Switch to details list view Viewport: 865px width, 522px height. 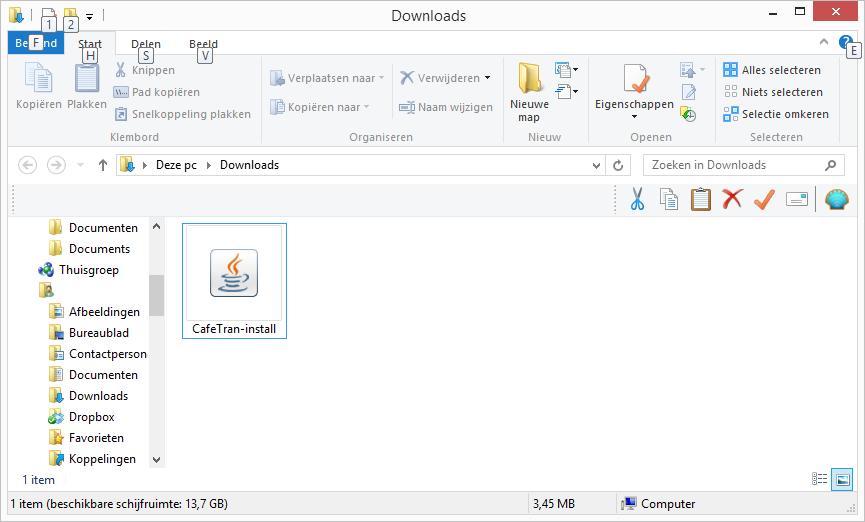(820, 480)
